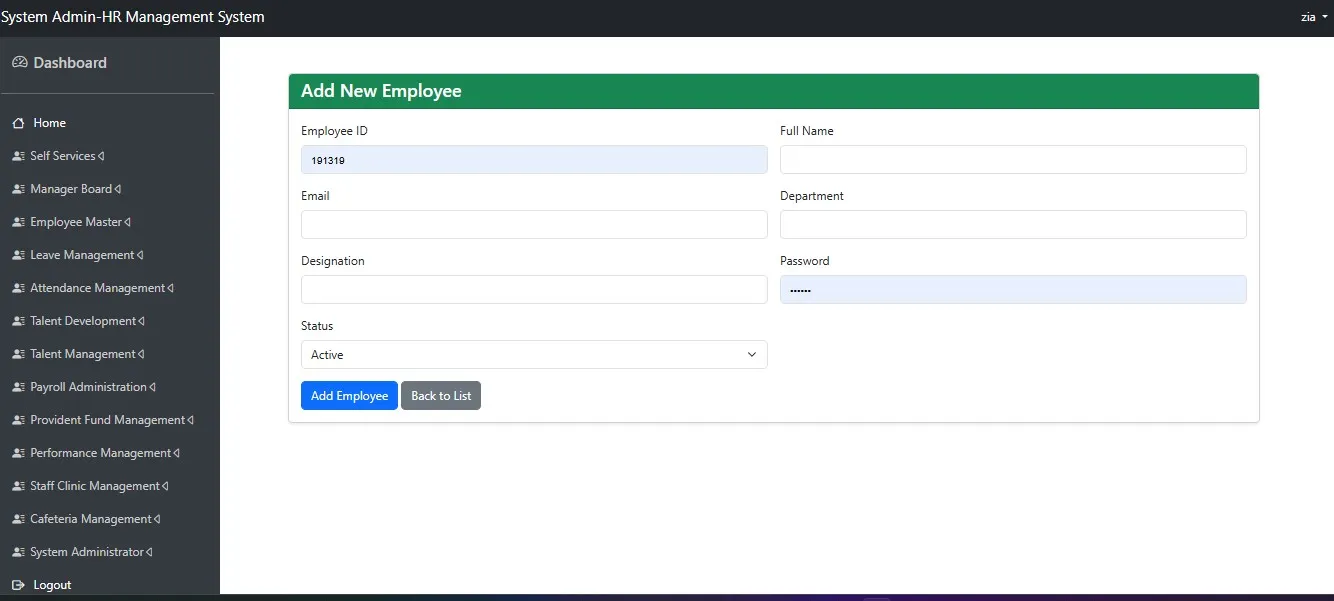Viewport: 1334px width, 601px height.
Task: Click the Provident Fund Management people icon
Action: (18, 420)
